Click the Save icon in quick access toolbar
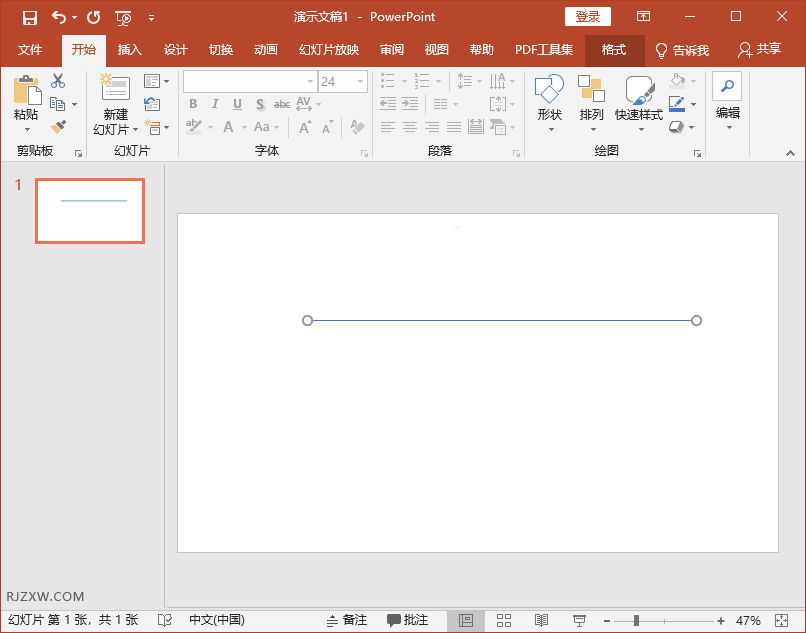This screenshot has height=633, width=806. point(30,17)
